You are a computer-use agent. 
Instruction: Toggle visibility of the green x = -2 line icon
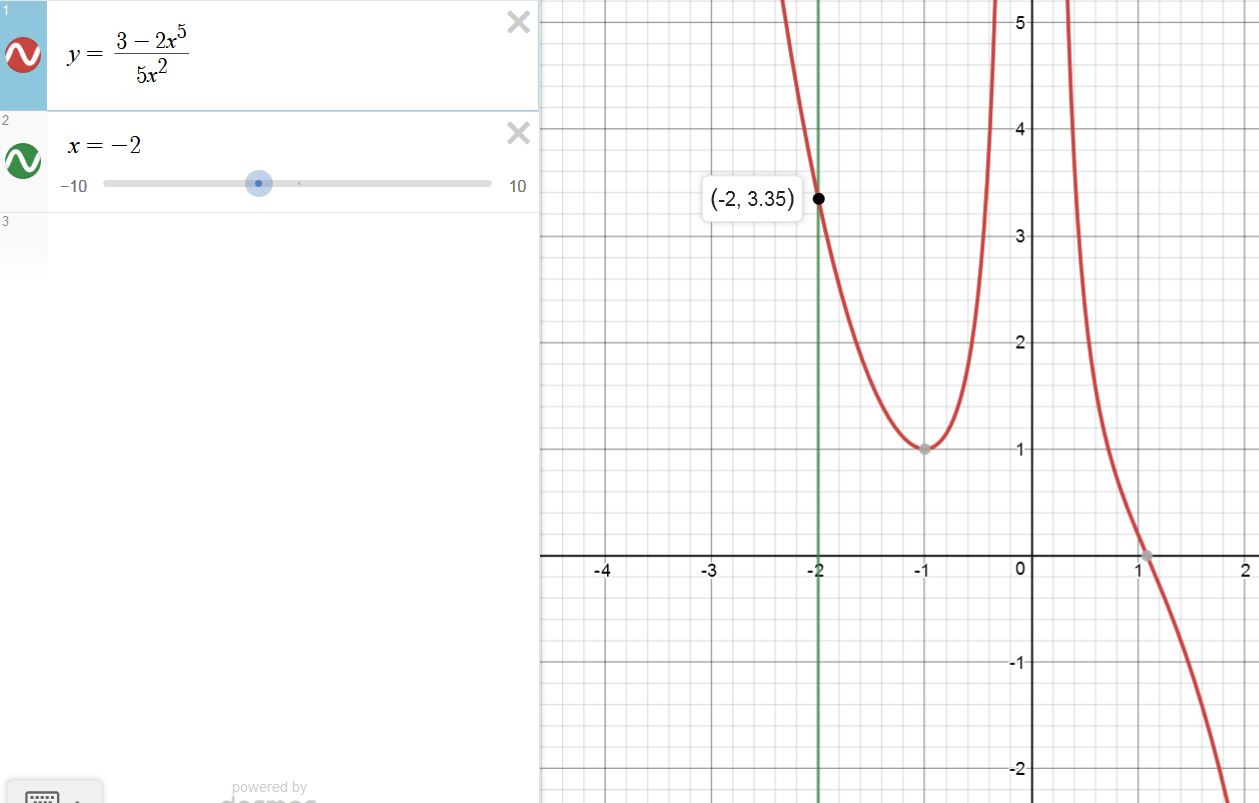tap(23, 160)
